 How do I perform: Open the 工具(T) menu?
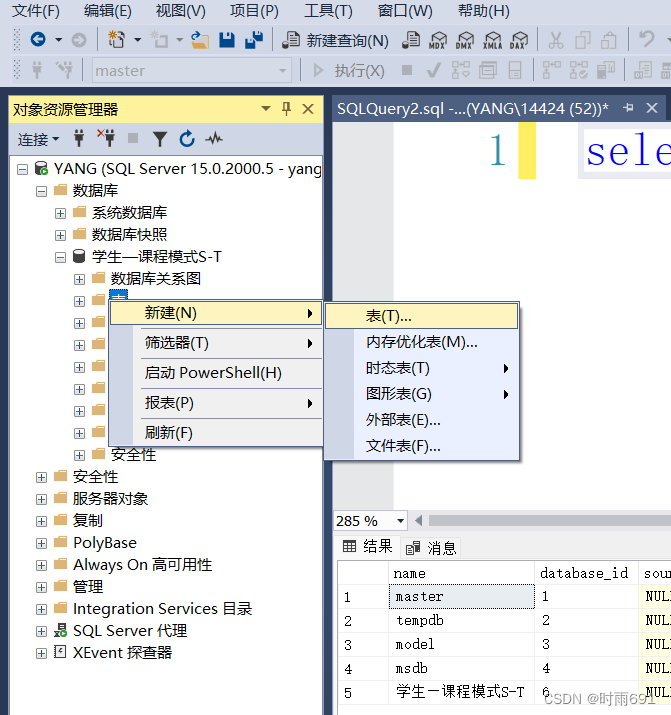tap(328, 10)
